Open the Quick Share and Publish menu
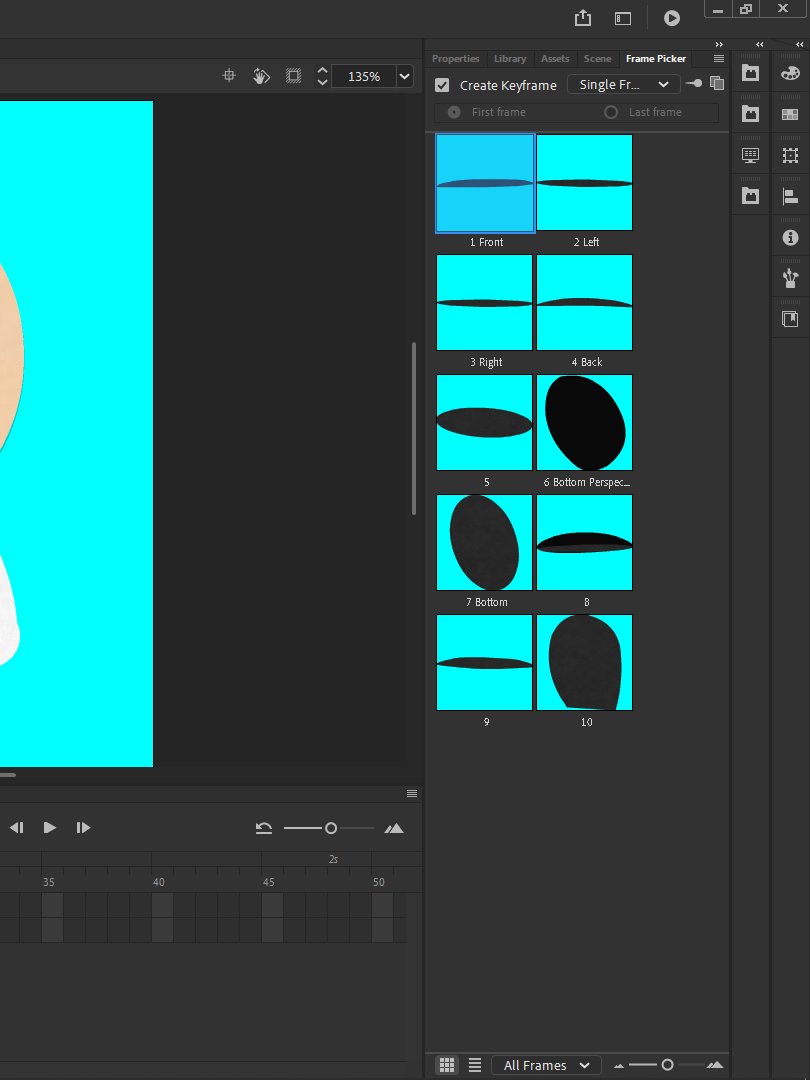 [583, 19]
